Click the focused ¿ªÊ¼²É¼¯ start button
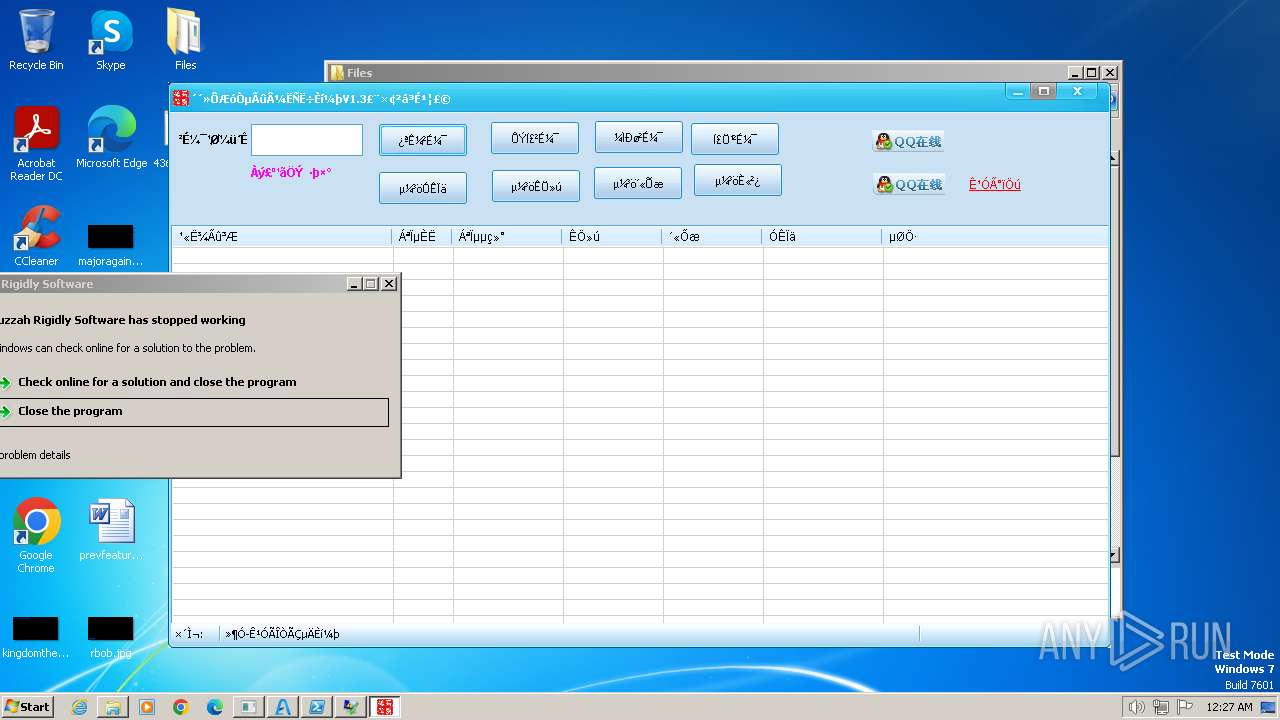Screen dimensions: 1280x720 [423, 140]
